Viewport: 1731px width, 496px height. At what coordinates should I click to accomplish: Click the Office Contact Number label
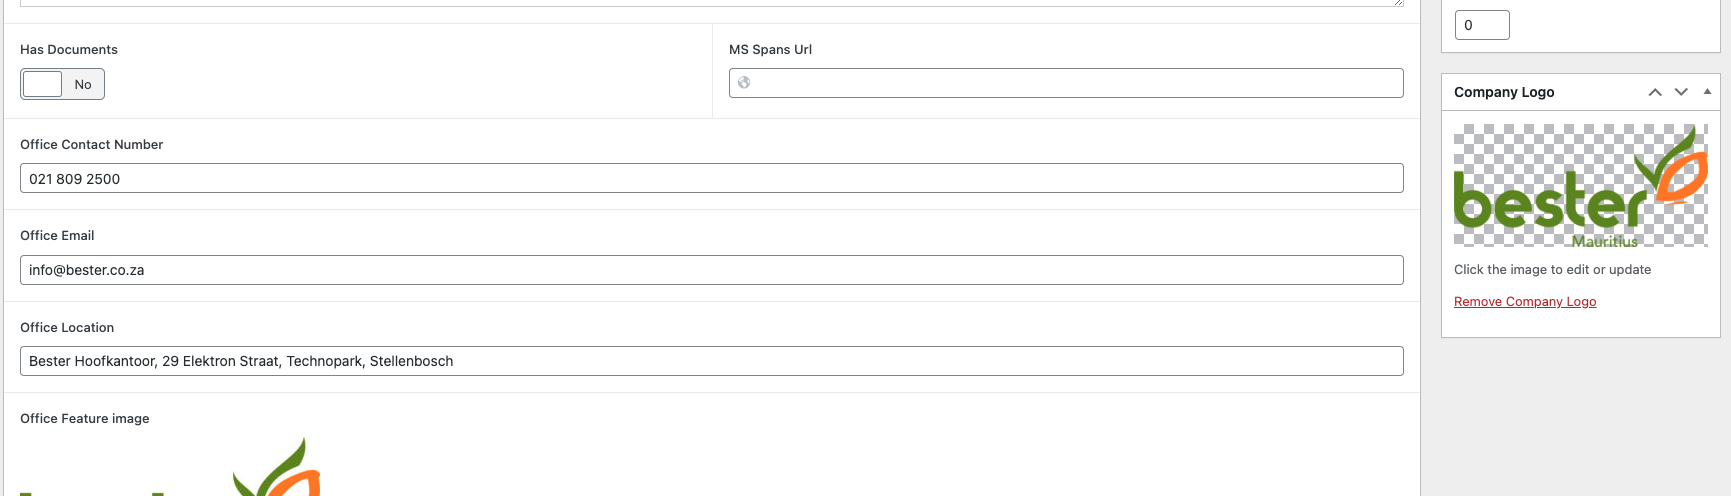coord(91,145)
